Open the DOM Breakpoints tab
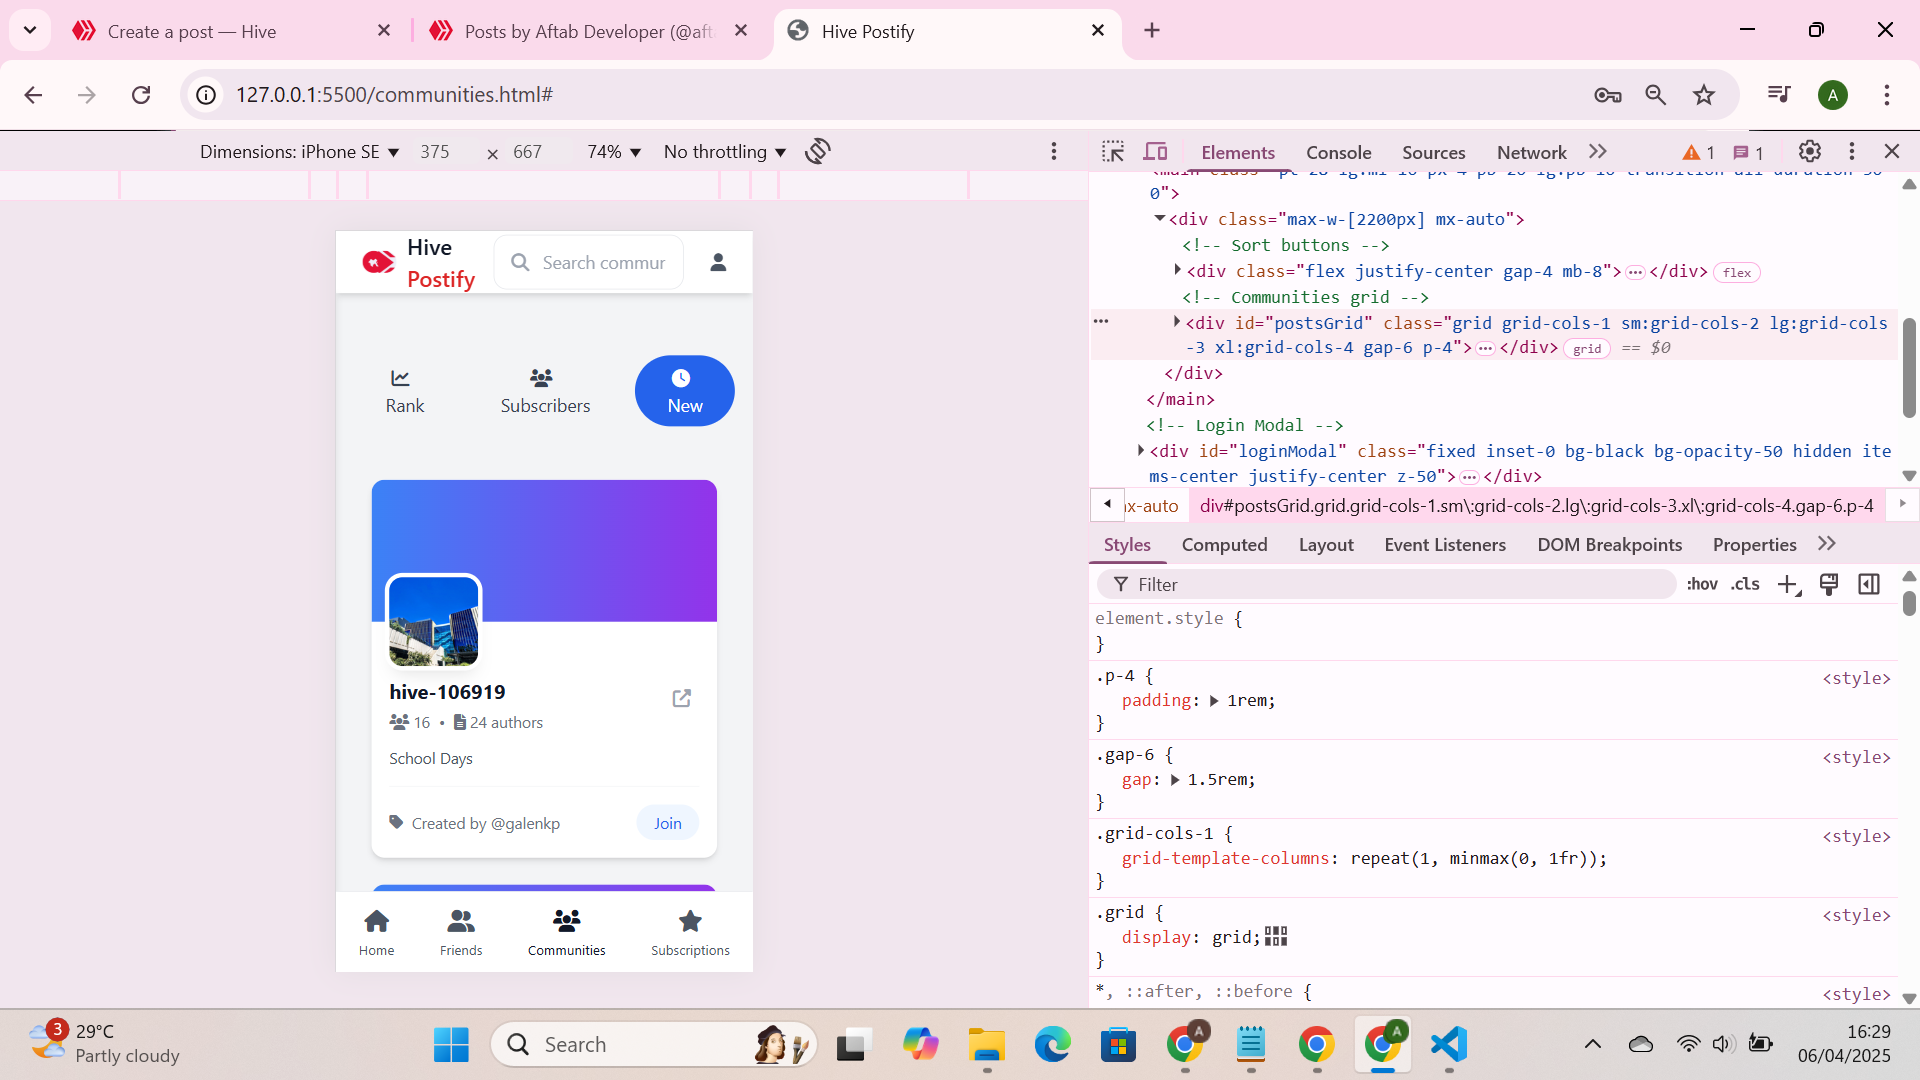 pos(1609,544)
